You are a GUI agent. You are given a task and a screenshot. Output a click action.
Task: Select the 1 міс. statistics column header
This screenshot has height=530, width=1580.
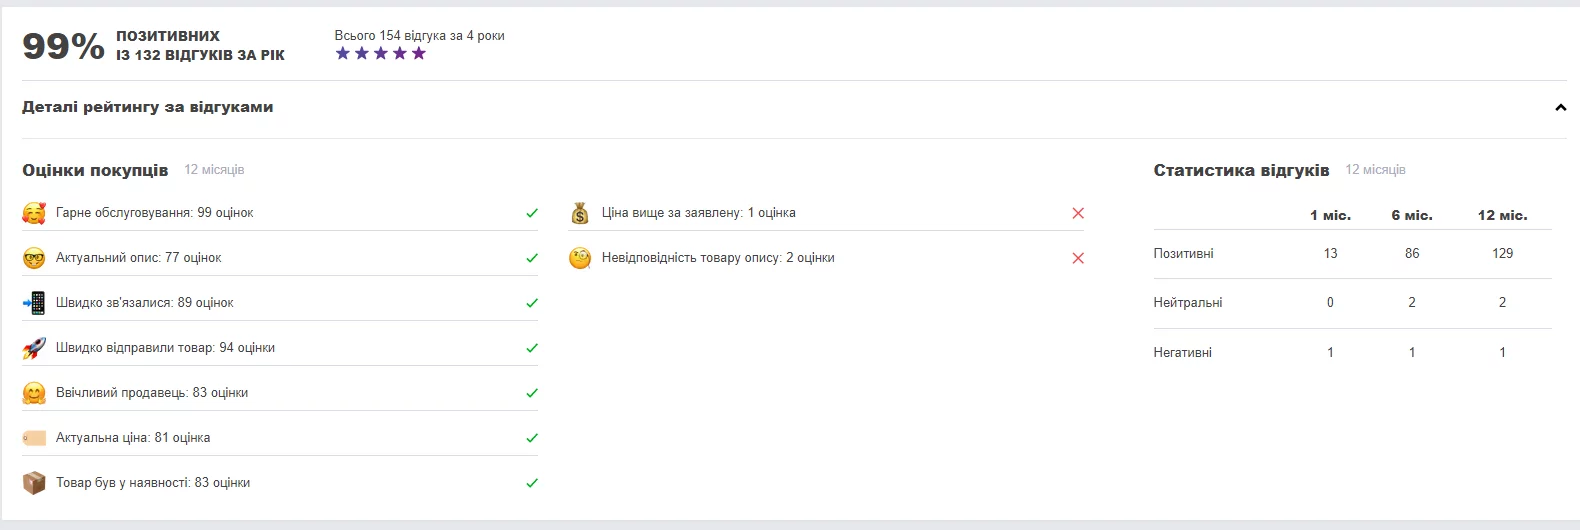[1330, 215]
